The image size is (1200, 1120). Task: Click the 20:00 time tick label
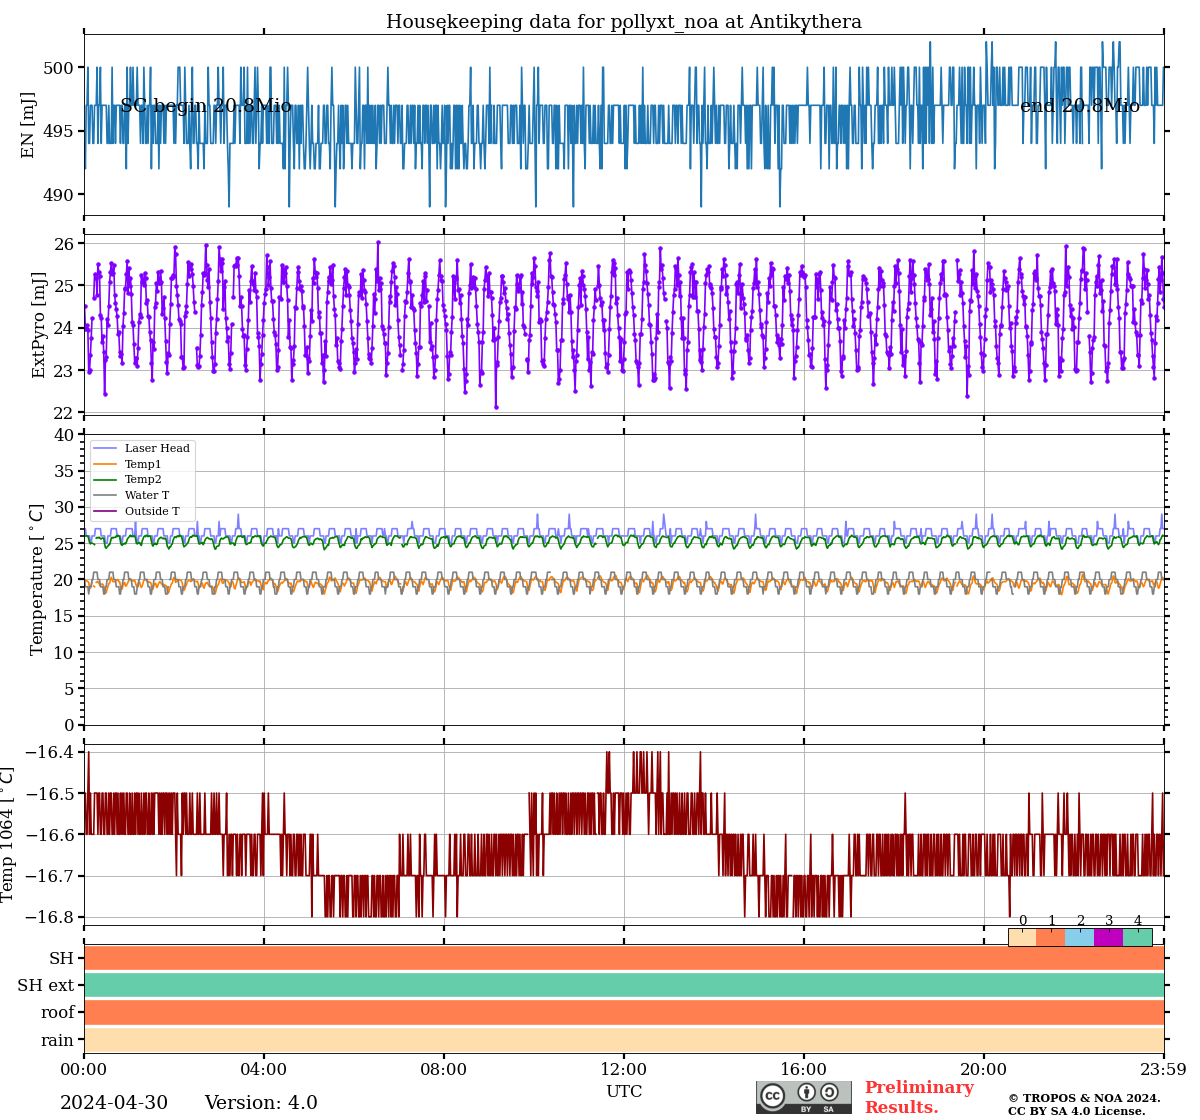click(984, 1069)
